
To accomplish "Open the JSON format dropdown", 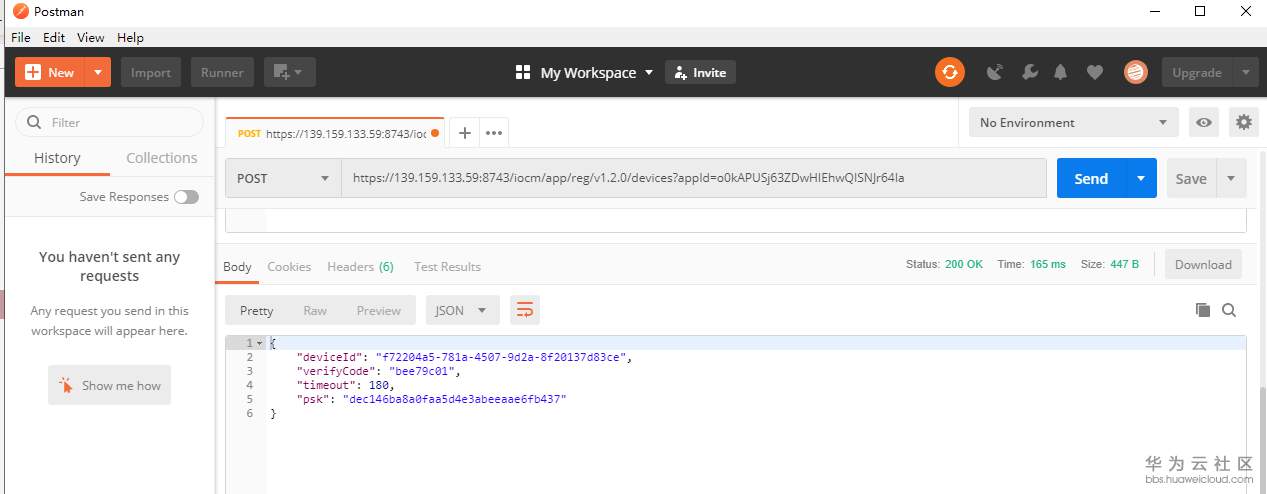I will coord(462,310).
